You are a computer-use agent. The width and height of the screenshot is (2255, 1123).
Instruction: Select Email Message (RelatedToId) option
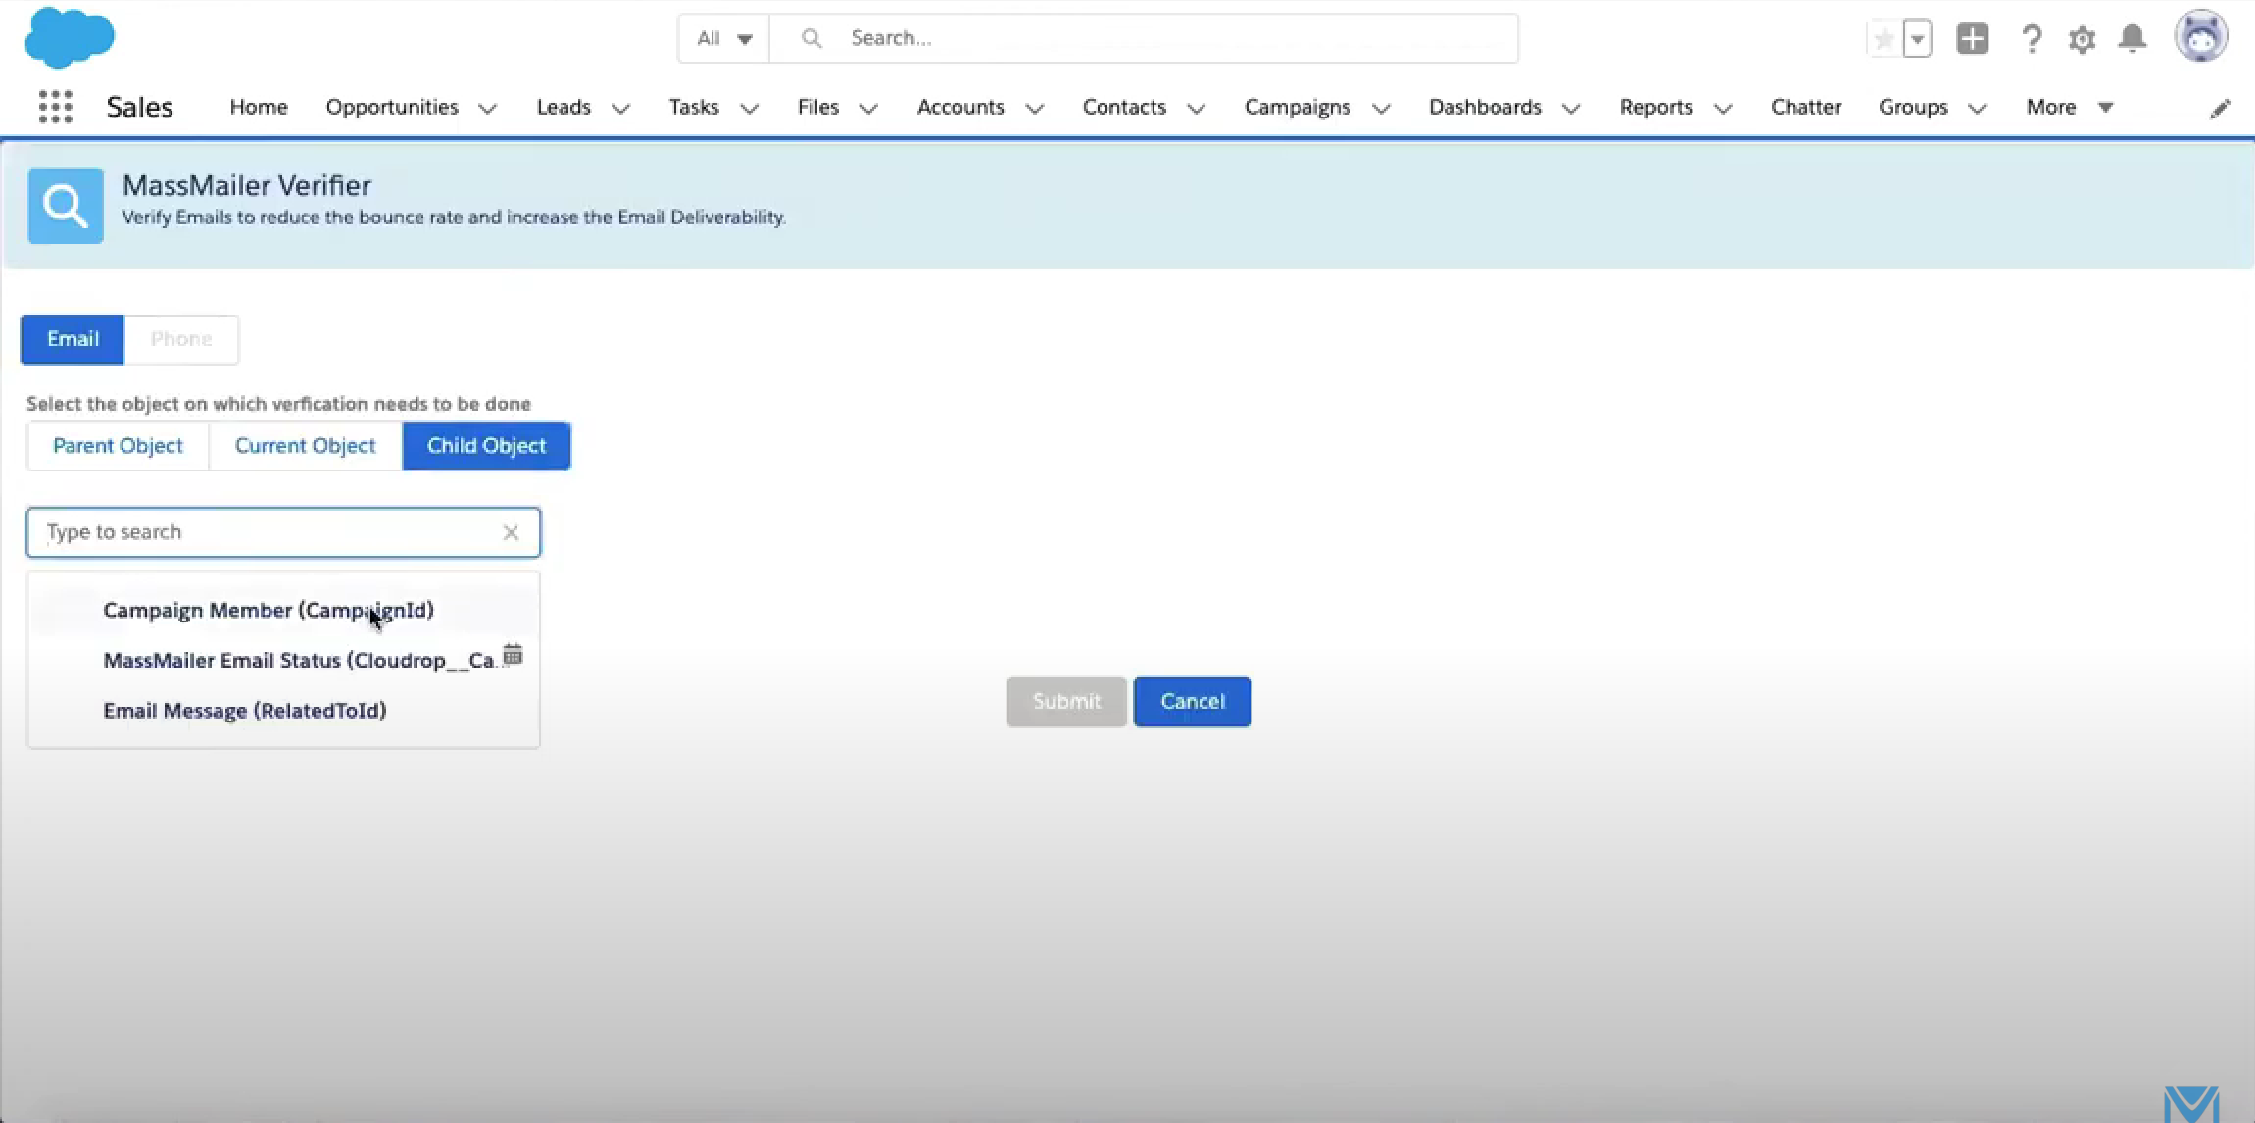[x=283, y=710]
